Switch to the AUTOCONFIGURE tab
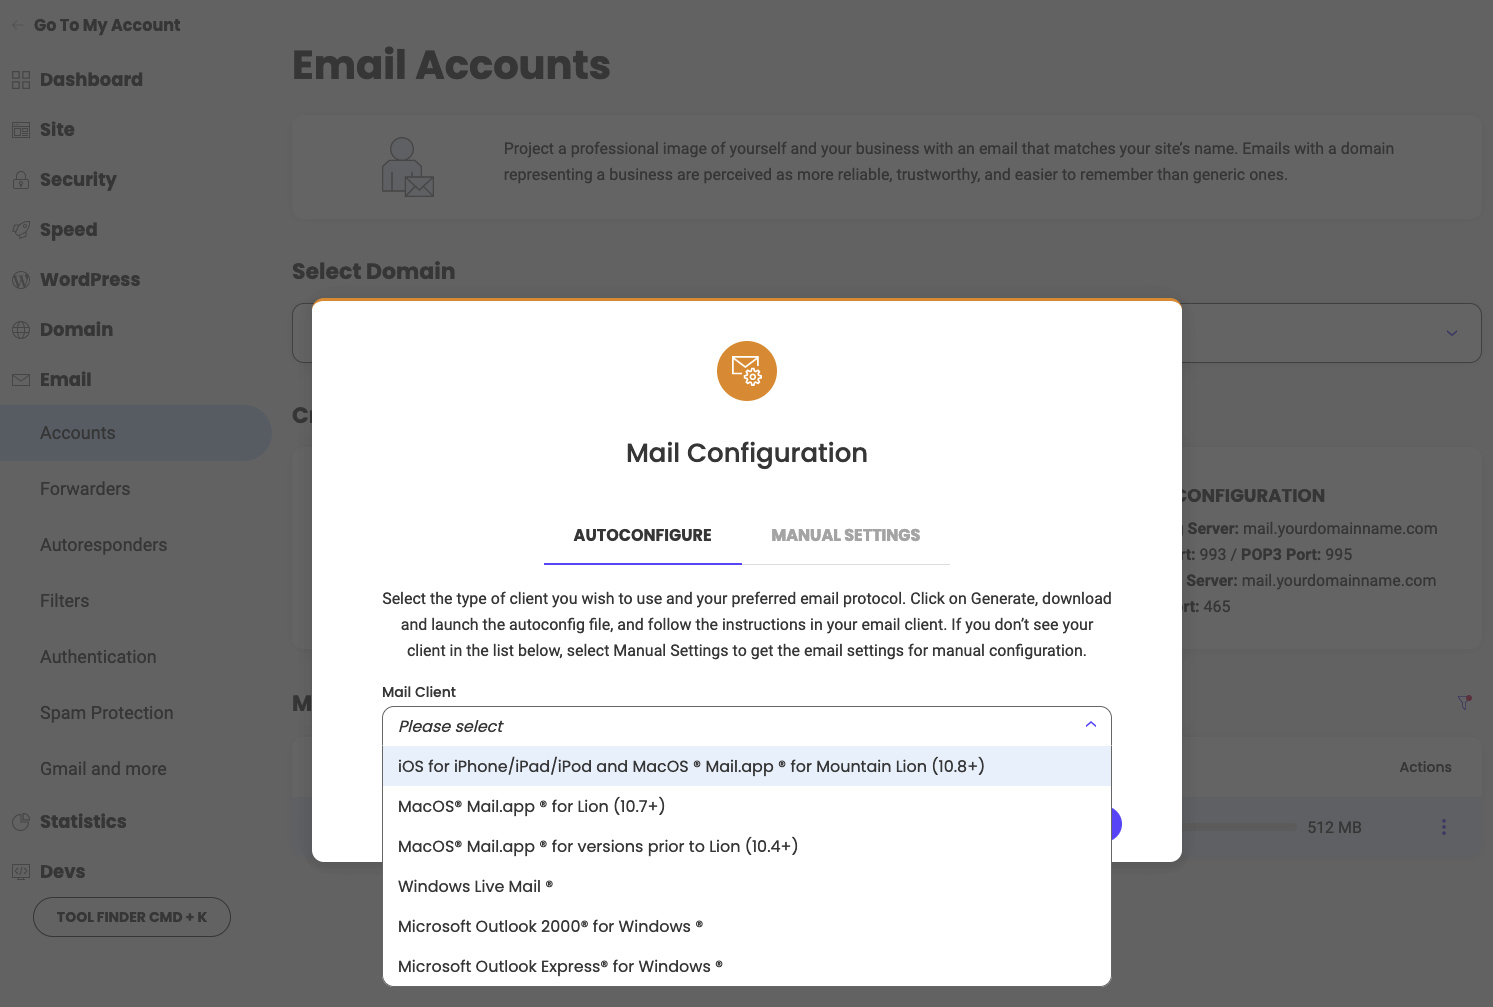 click(x=642, y=535)
